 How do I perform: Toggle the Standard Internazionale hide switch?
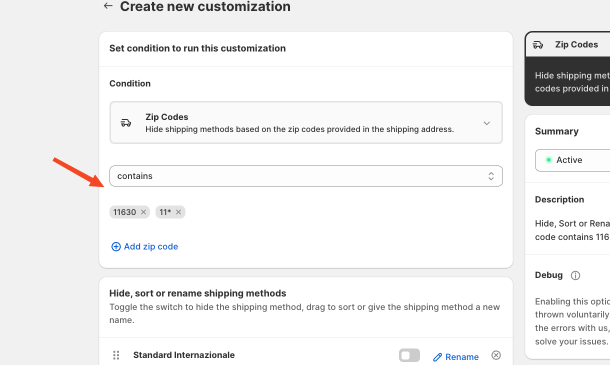pyautogui.click(x=409, y=355)
